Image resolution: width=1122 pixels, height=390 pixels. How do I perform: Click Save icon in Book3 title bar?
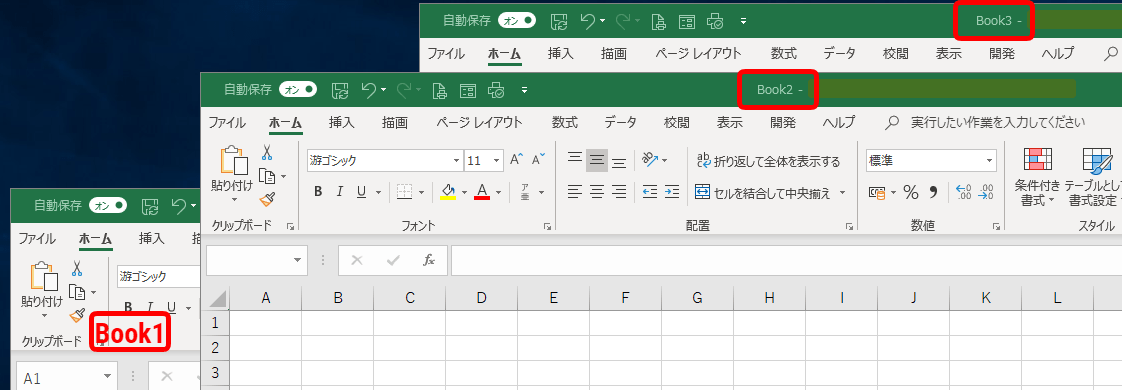(559, 21)
